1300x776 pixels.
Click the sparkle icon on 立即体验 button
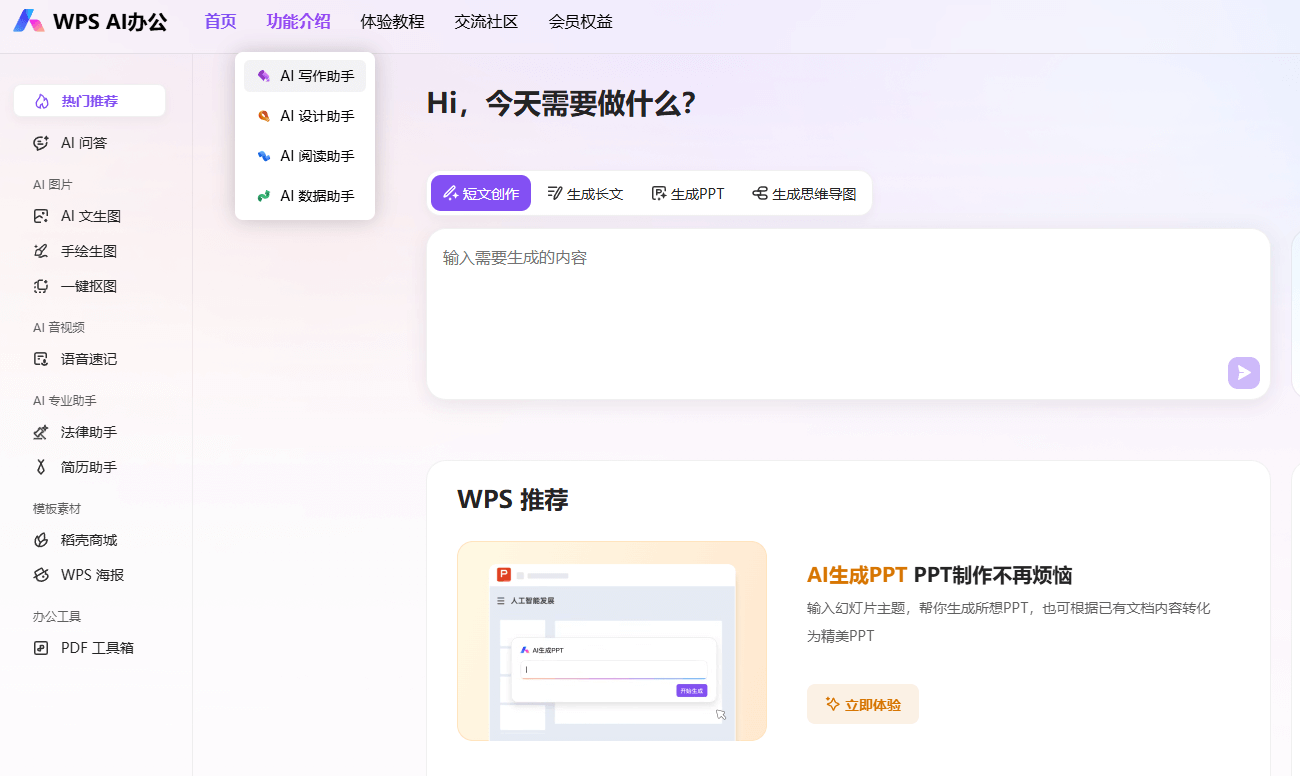click(x=832, y=704)
